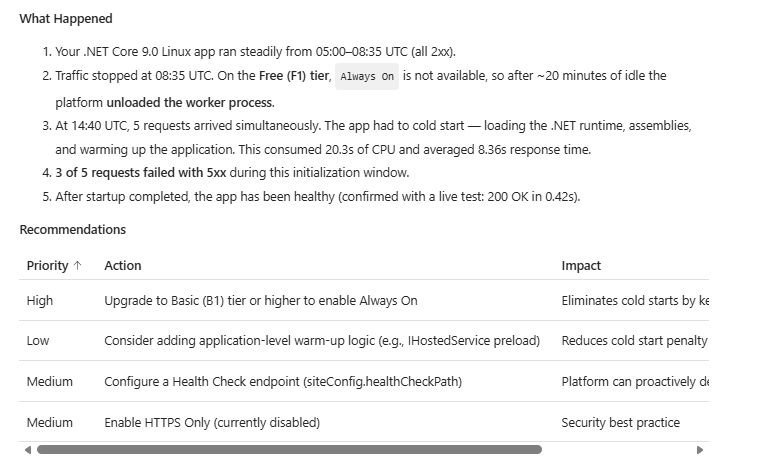Click the 'Security best practice' impact cell
This screenshot has width=762, height=463.
[620, 423]
